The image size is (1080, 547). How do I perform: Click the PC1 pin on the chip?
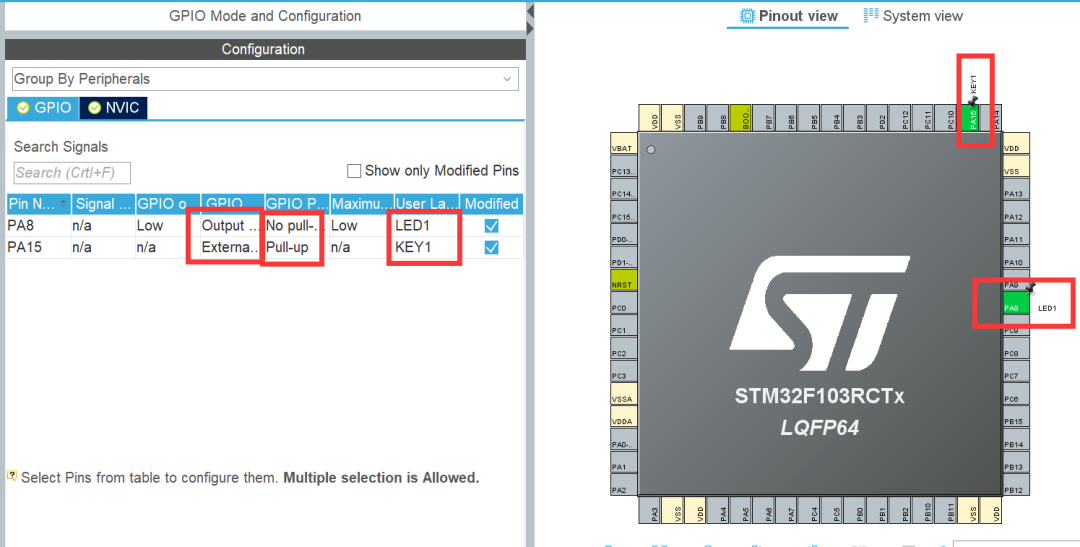pos(624,326)
